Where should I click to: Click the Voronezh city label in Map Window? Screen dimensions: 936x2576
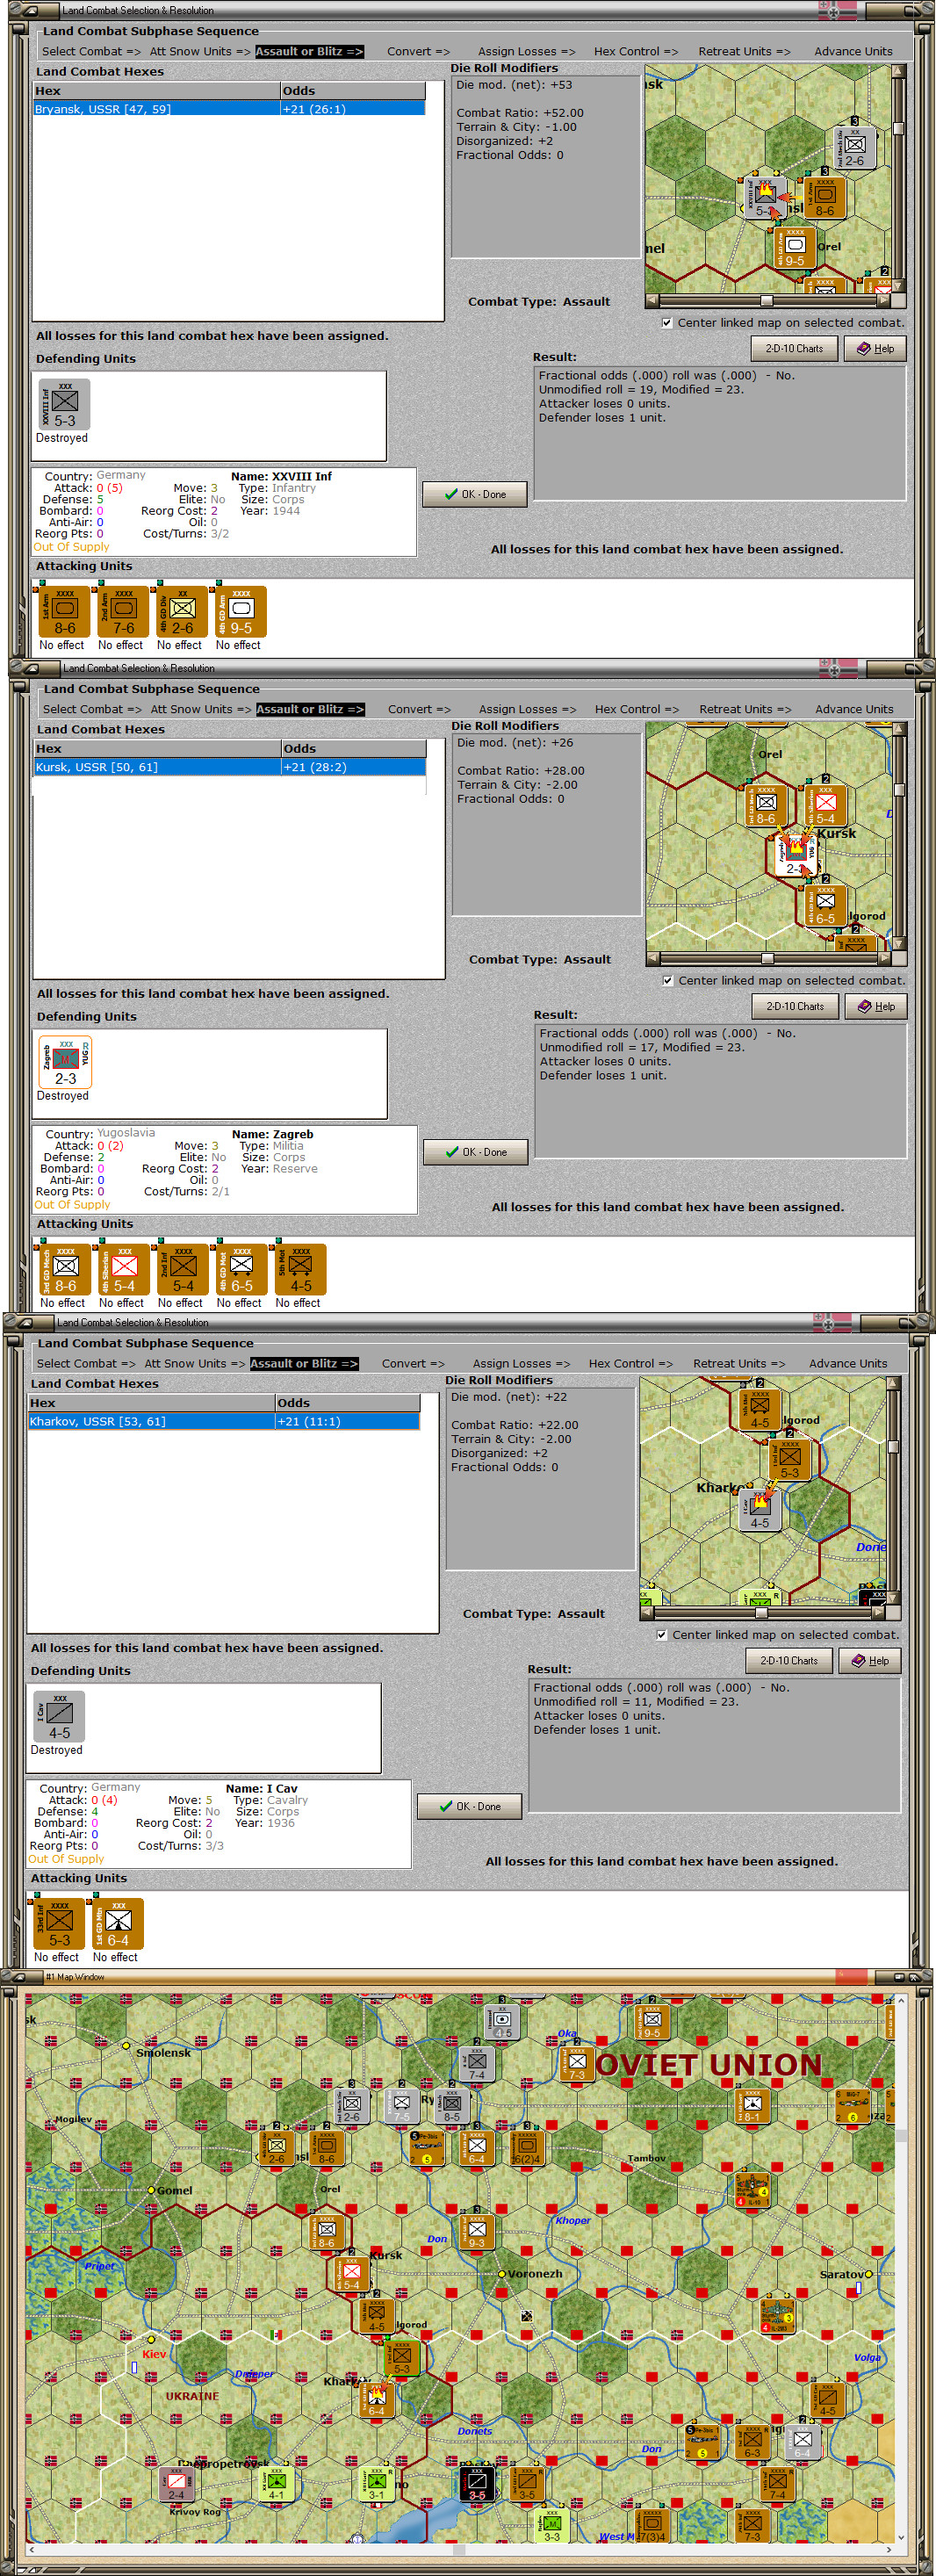click(535, 2274)
